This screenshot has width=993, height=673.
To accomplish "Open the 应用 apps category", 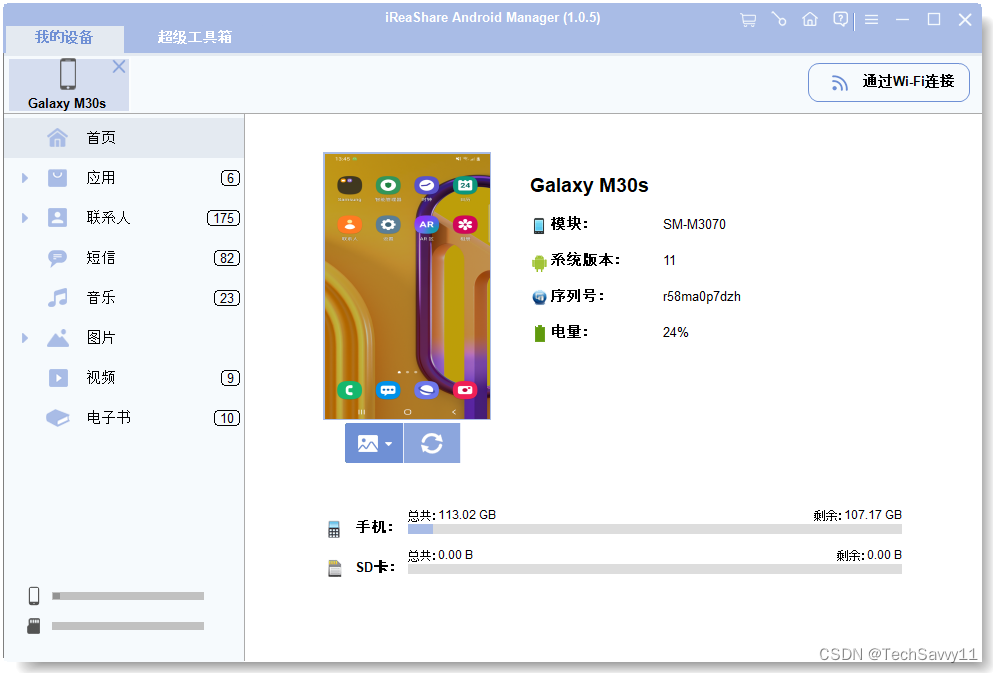I will click(124, 178).
